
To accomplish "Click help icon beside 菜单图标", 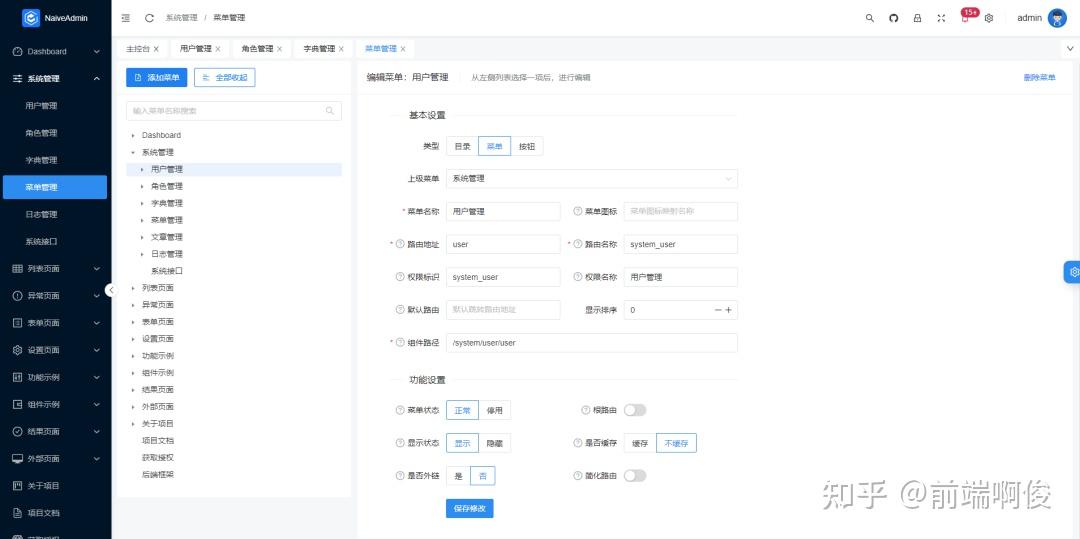I will 578,211.
